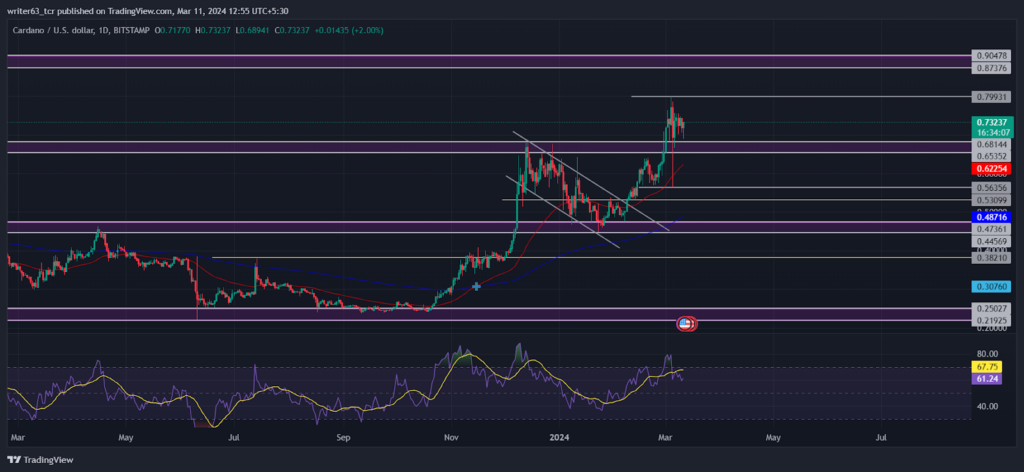Image resolution: width=1024 pixels, height=472 pixels.
Task: Select the high value H0.73237
Action: coord(213,31)
